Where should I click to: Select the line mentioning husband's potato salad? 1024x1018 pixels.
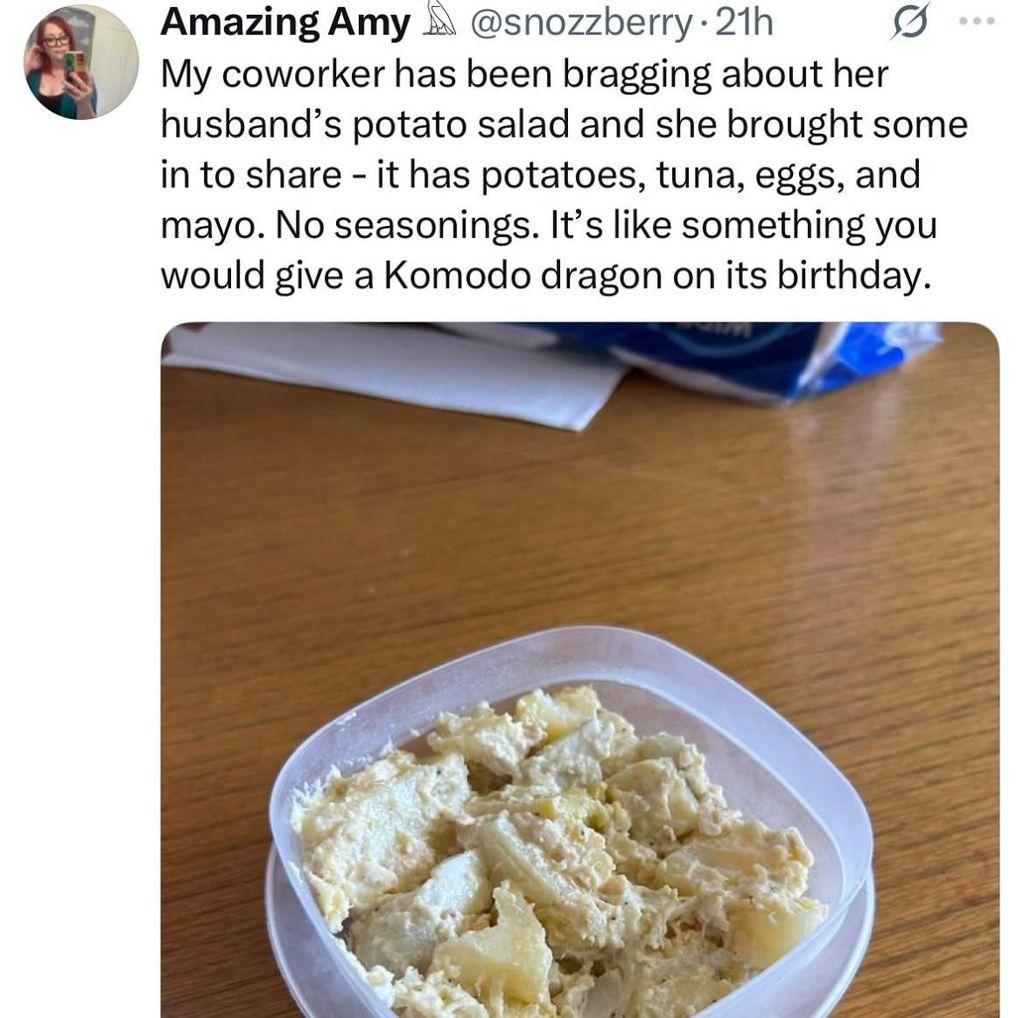tap(564, 124)
